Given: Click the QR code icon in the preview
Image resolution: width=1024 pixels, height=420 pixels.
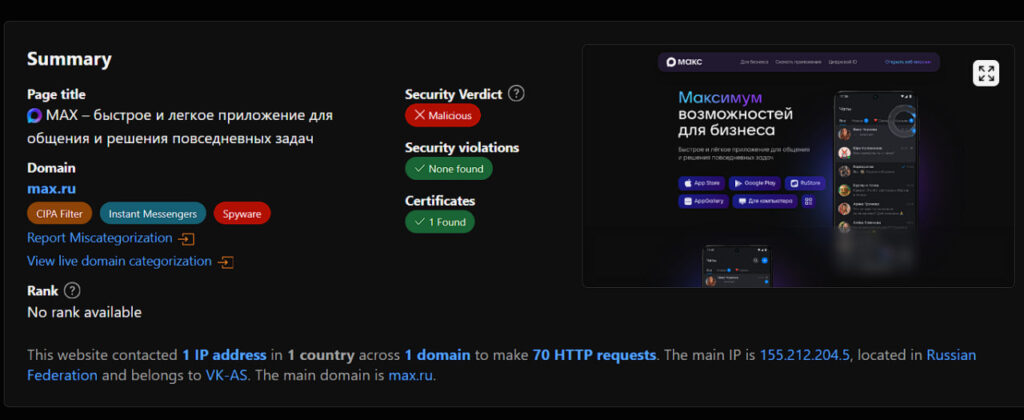Looking at the screenshot, I should tap(808, 201).
